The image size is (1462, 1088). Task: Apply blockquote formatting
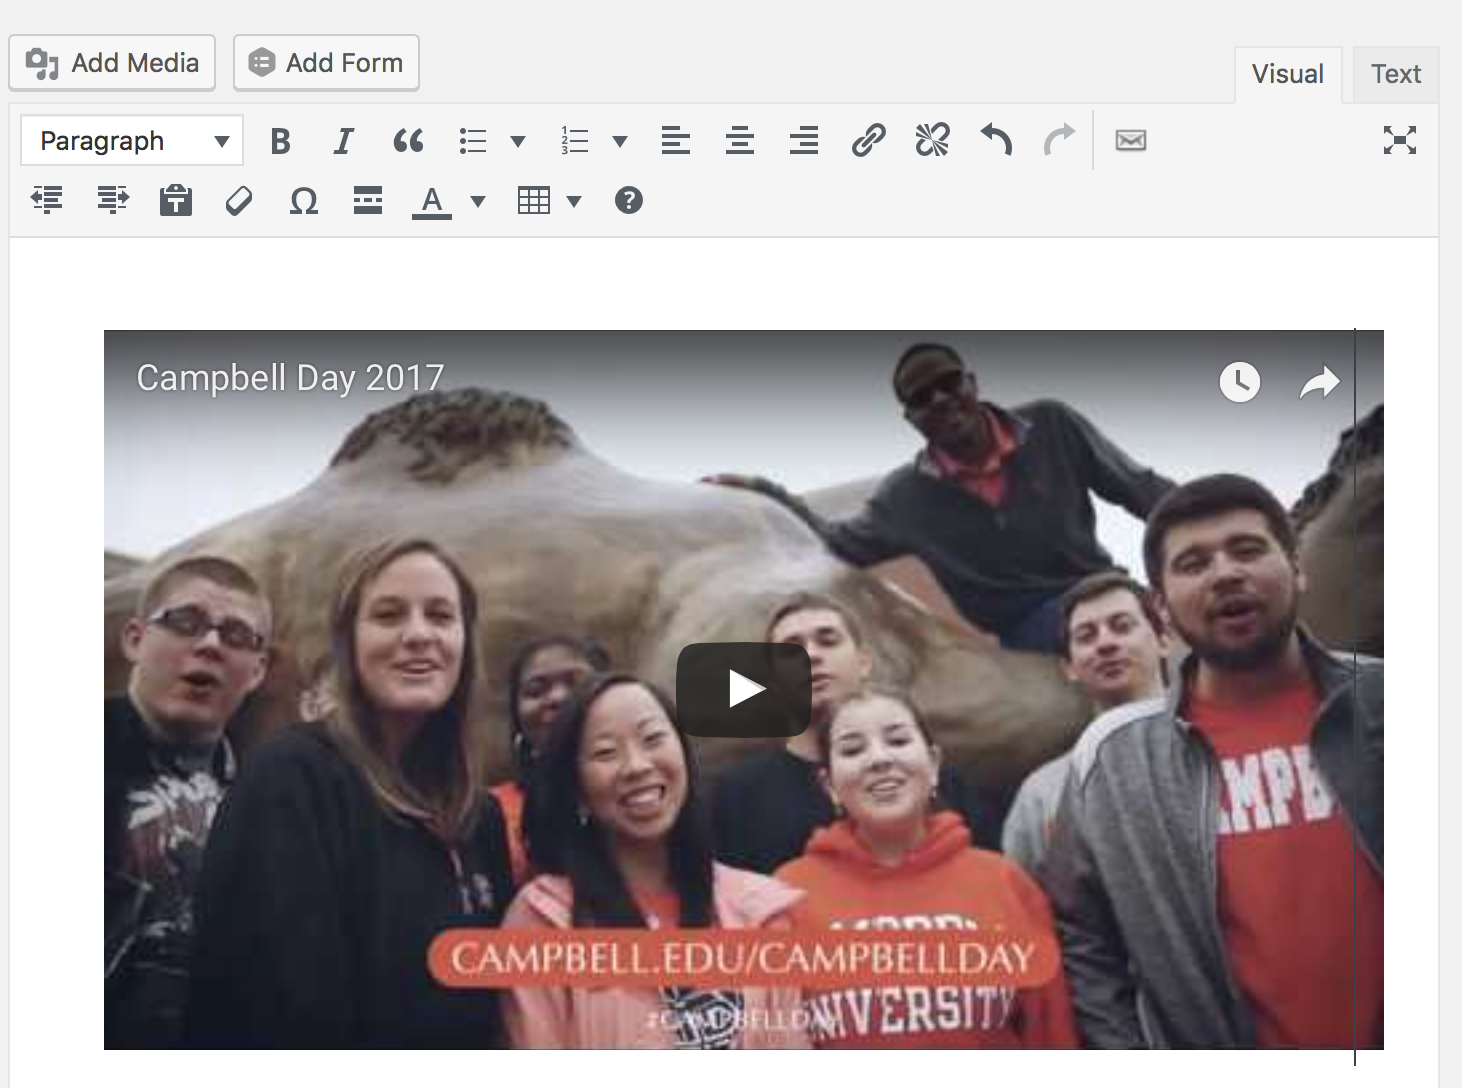click(x=408, y=141)
